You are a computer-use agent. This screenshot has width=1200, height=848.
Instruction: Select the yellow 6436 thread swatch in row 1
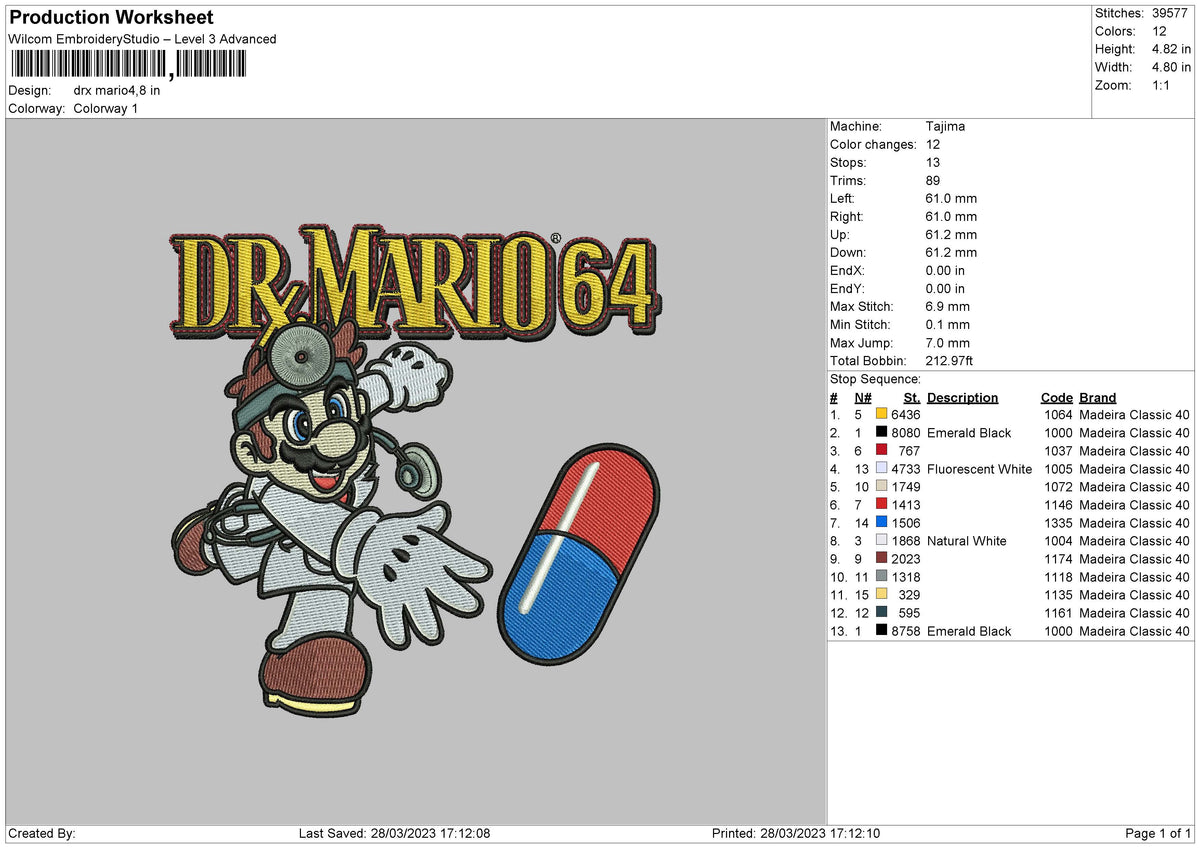click(880, 414)
